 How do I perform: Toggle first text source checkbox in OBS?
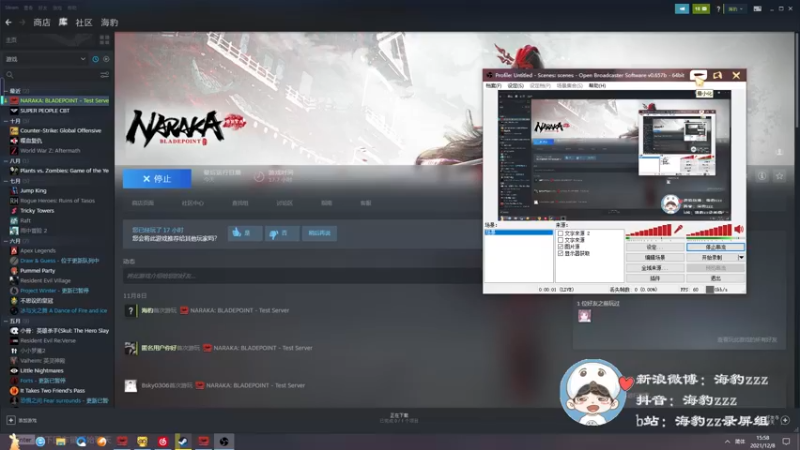pos(560,233)
